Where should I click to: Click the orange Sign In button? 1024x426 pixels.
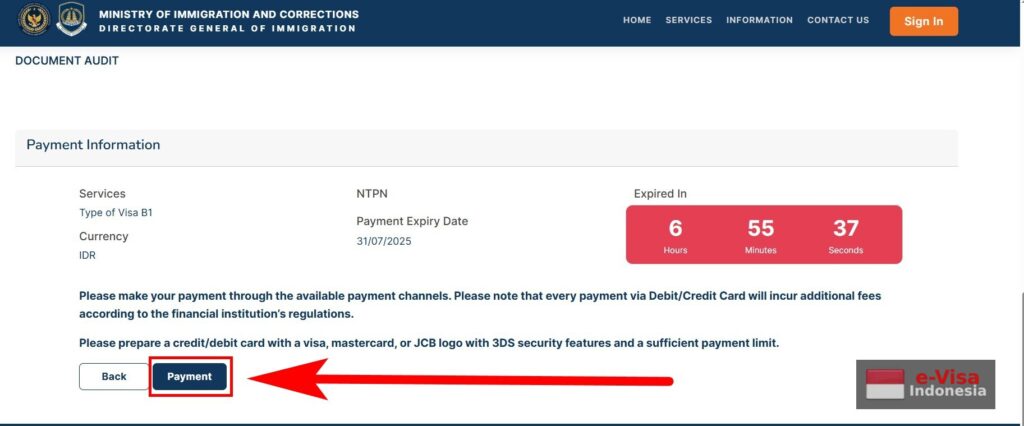[x=923, y=21]
